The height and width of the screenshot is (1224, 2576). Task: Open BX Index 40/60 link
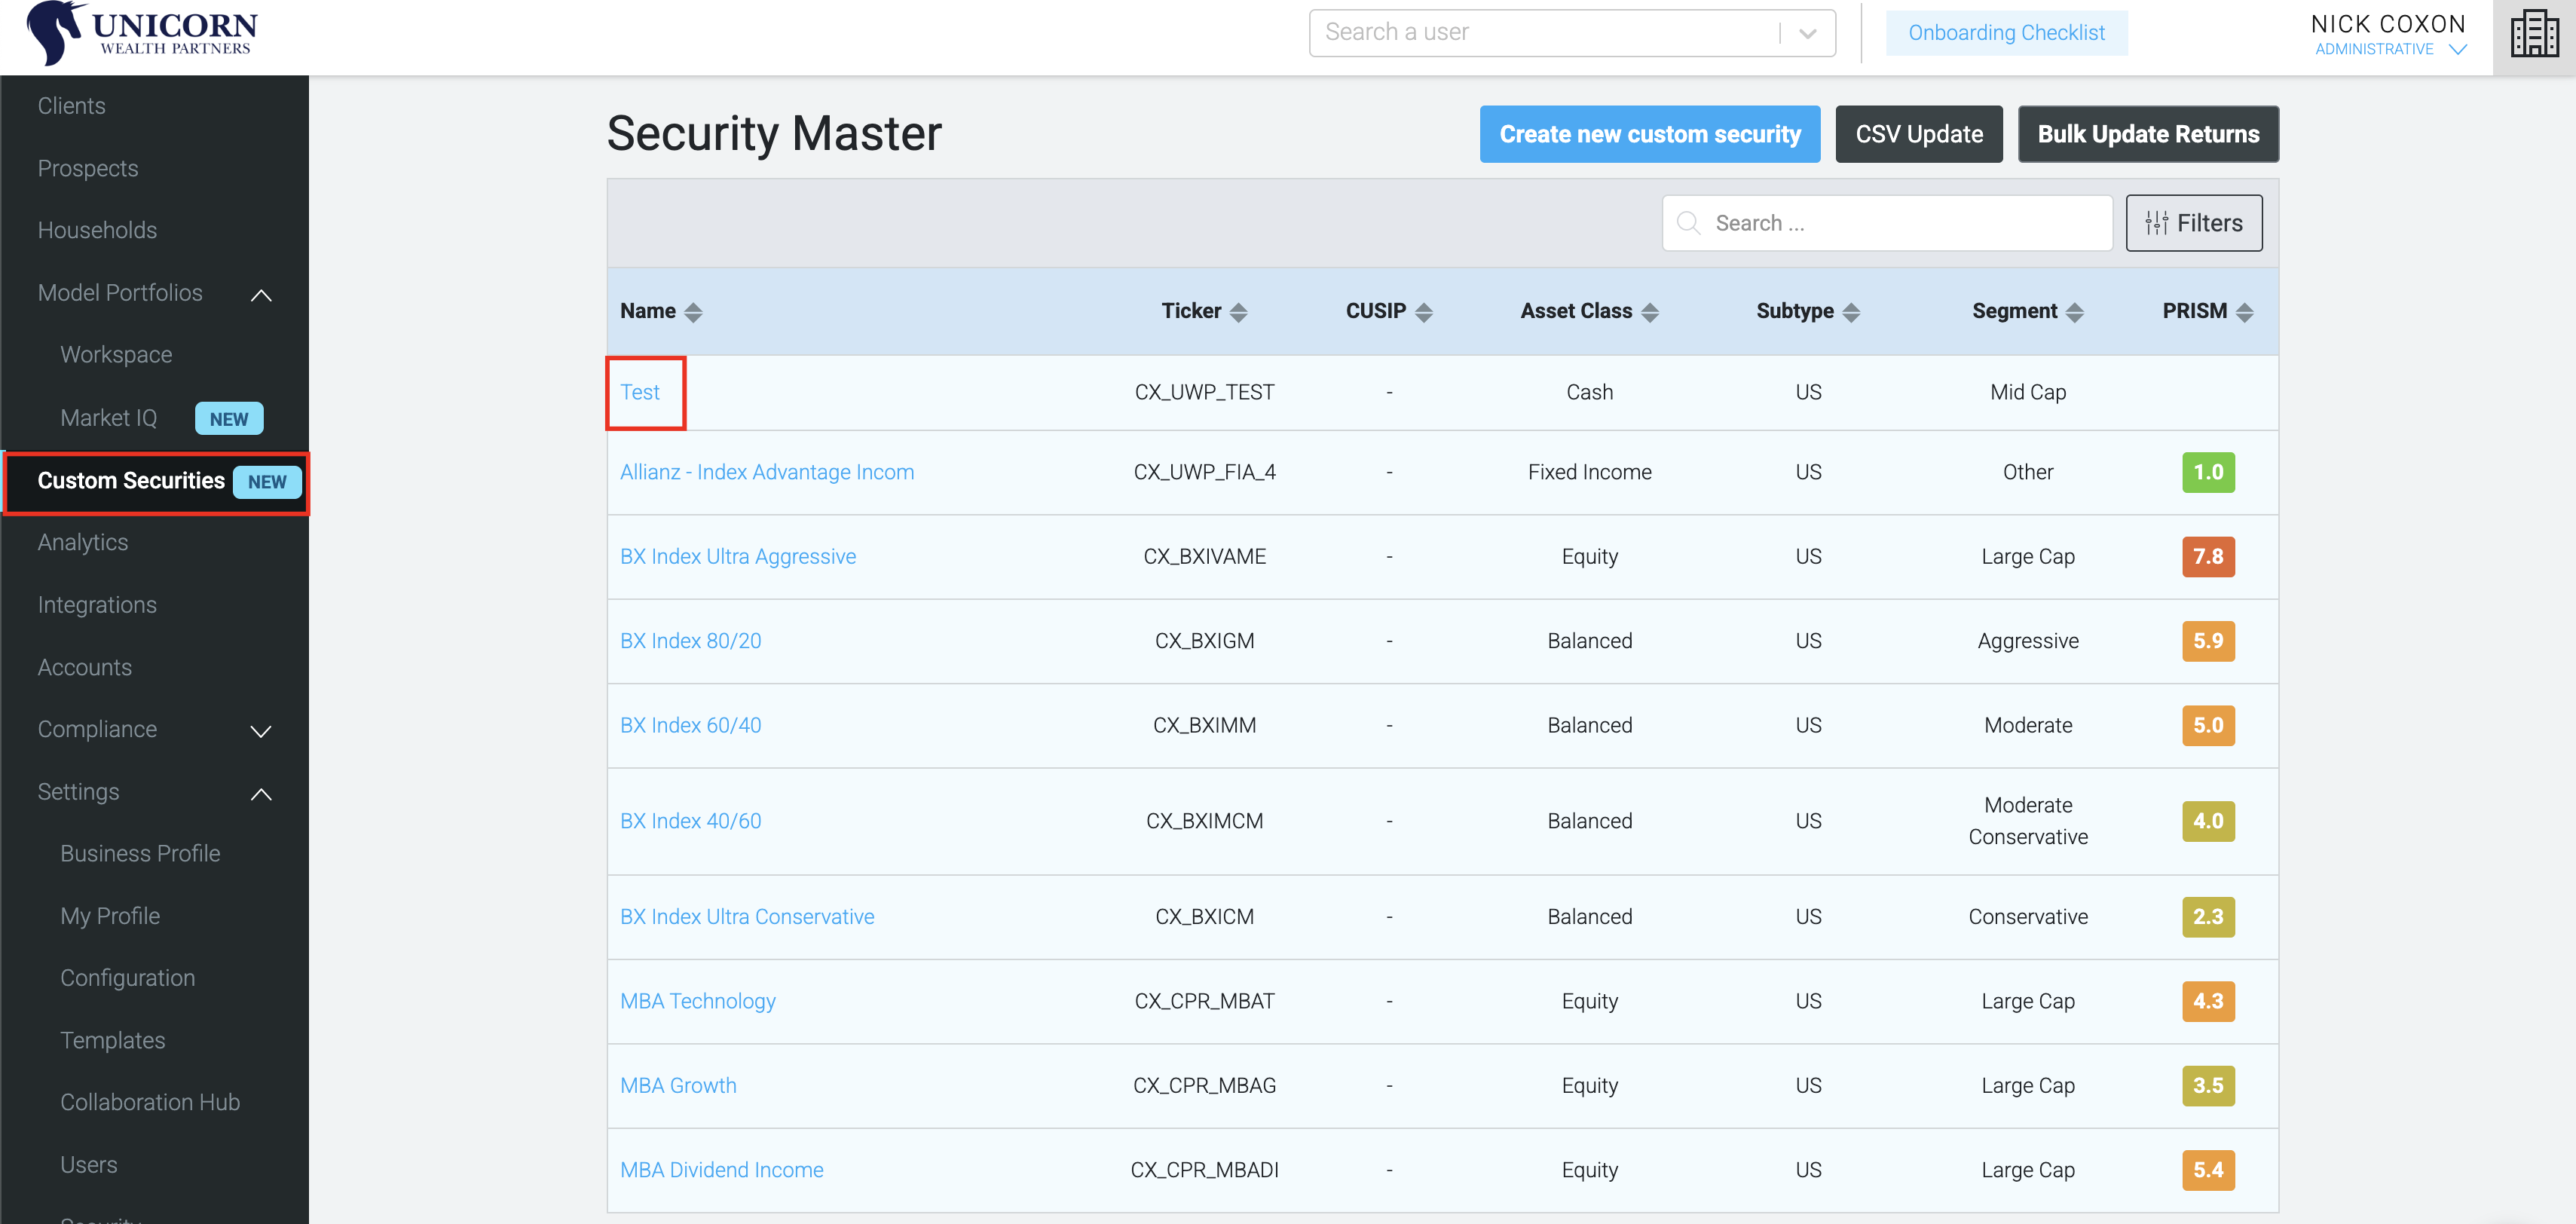click(x=690, y=821)
